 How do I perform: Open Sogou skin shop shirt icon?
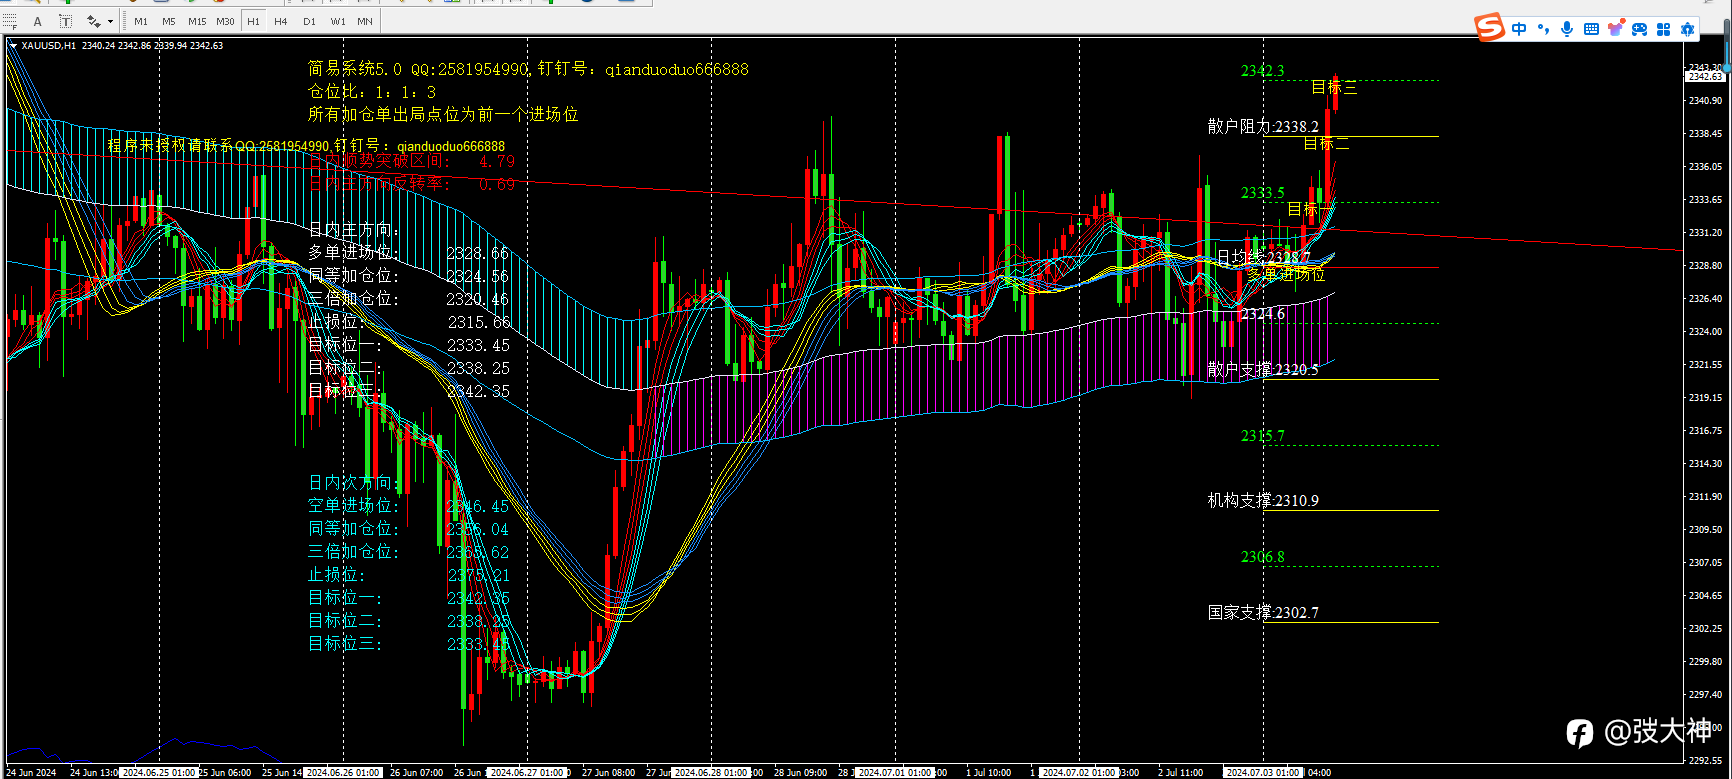coord(1615,29)
